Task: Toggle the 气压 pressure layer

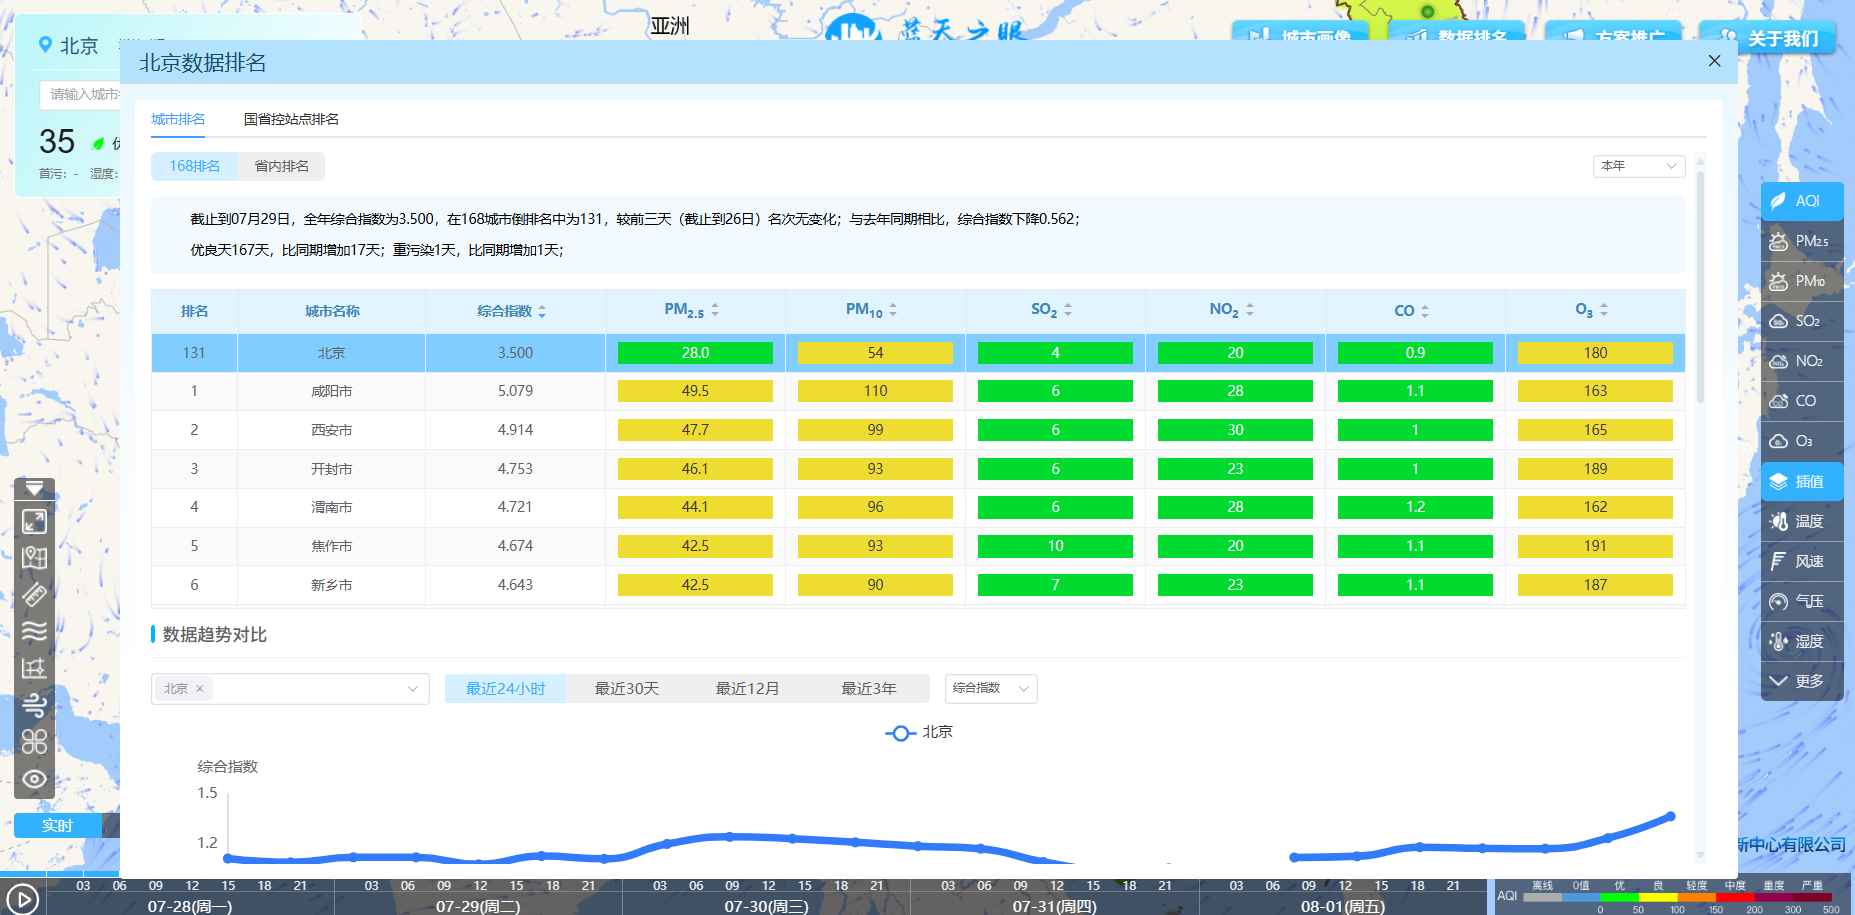Action: tap(1802, 601)
